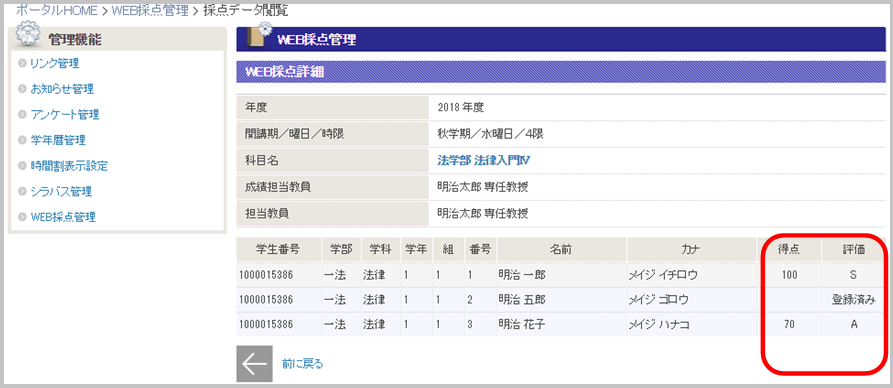893x388 pixels.
Task: Click student number in 明治 一郎 row
Action: coord(266,275)
